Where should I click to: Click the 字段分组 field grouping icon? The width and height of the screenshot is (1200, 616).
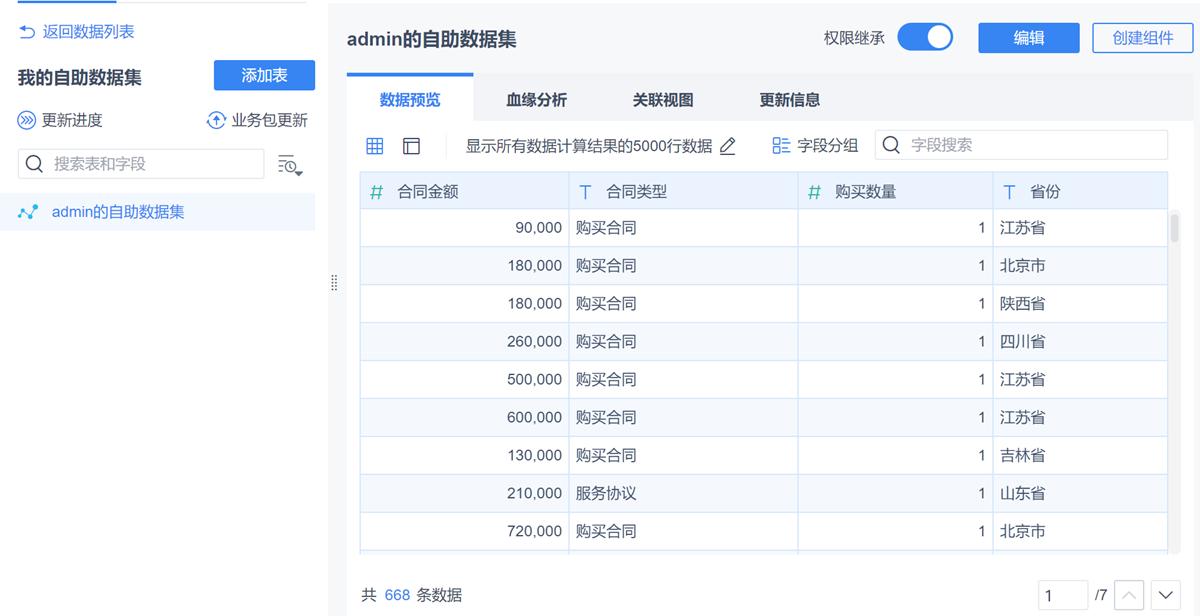[781, 146]
